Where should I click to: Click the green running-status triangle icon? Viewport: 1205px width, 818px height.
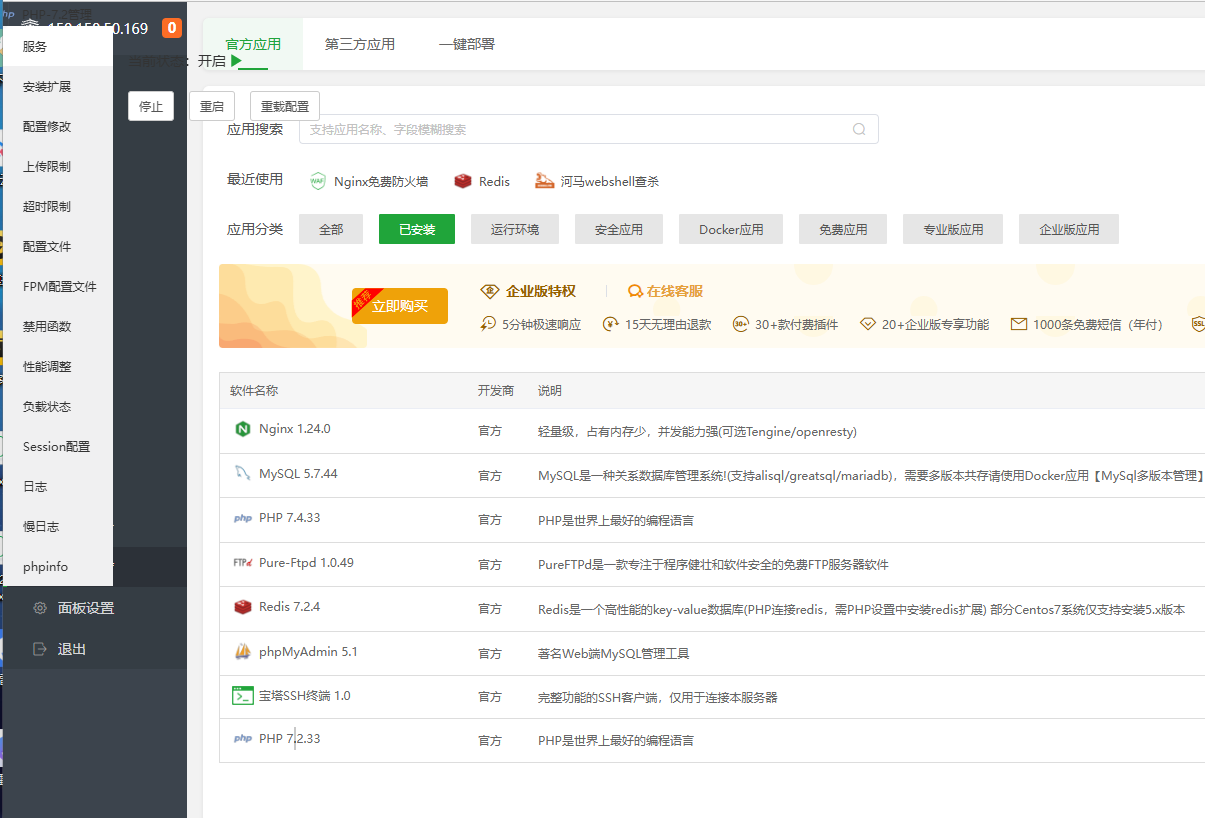pyautogui.click(x=236, y=61)
